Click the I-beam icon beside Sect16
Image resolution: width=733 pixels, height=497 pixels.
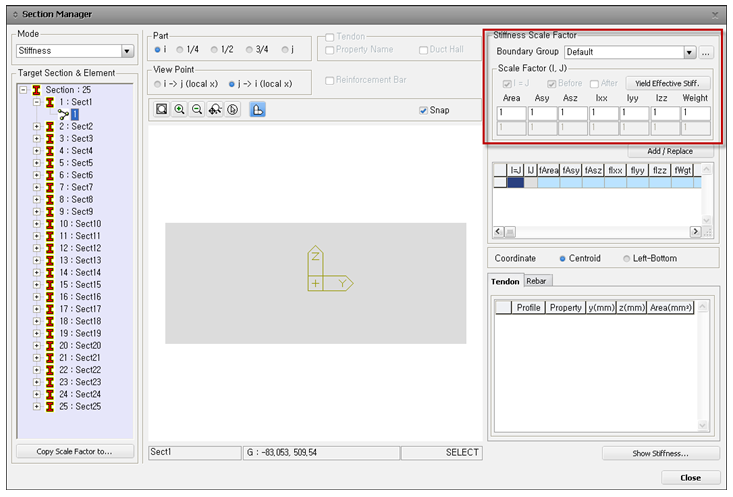point(50,296)
